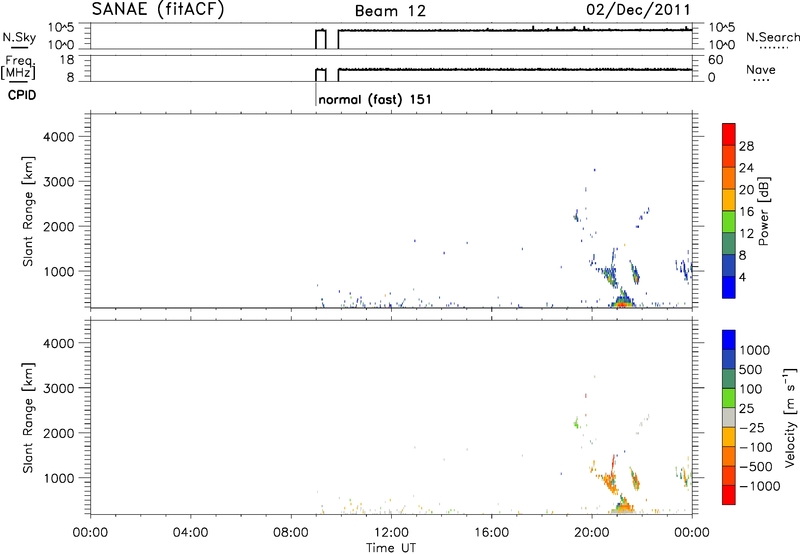800x554 pixels.
Task: Click the 18 tick on frequency axis
Action: coord(67,59)
